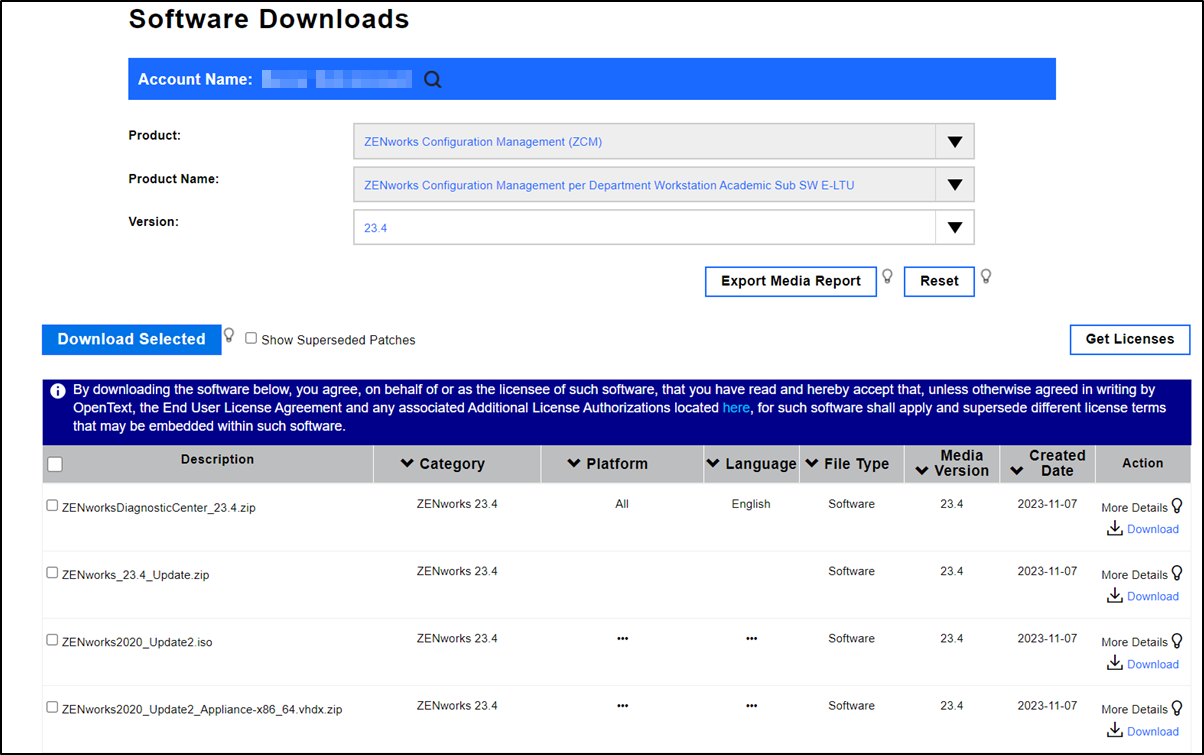
Task: Click download arrow icon for ZENworks_23.4_Update.zip
Action: pyautogui.click(x=1114, y=595)
